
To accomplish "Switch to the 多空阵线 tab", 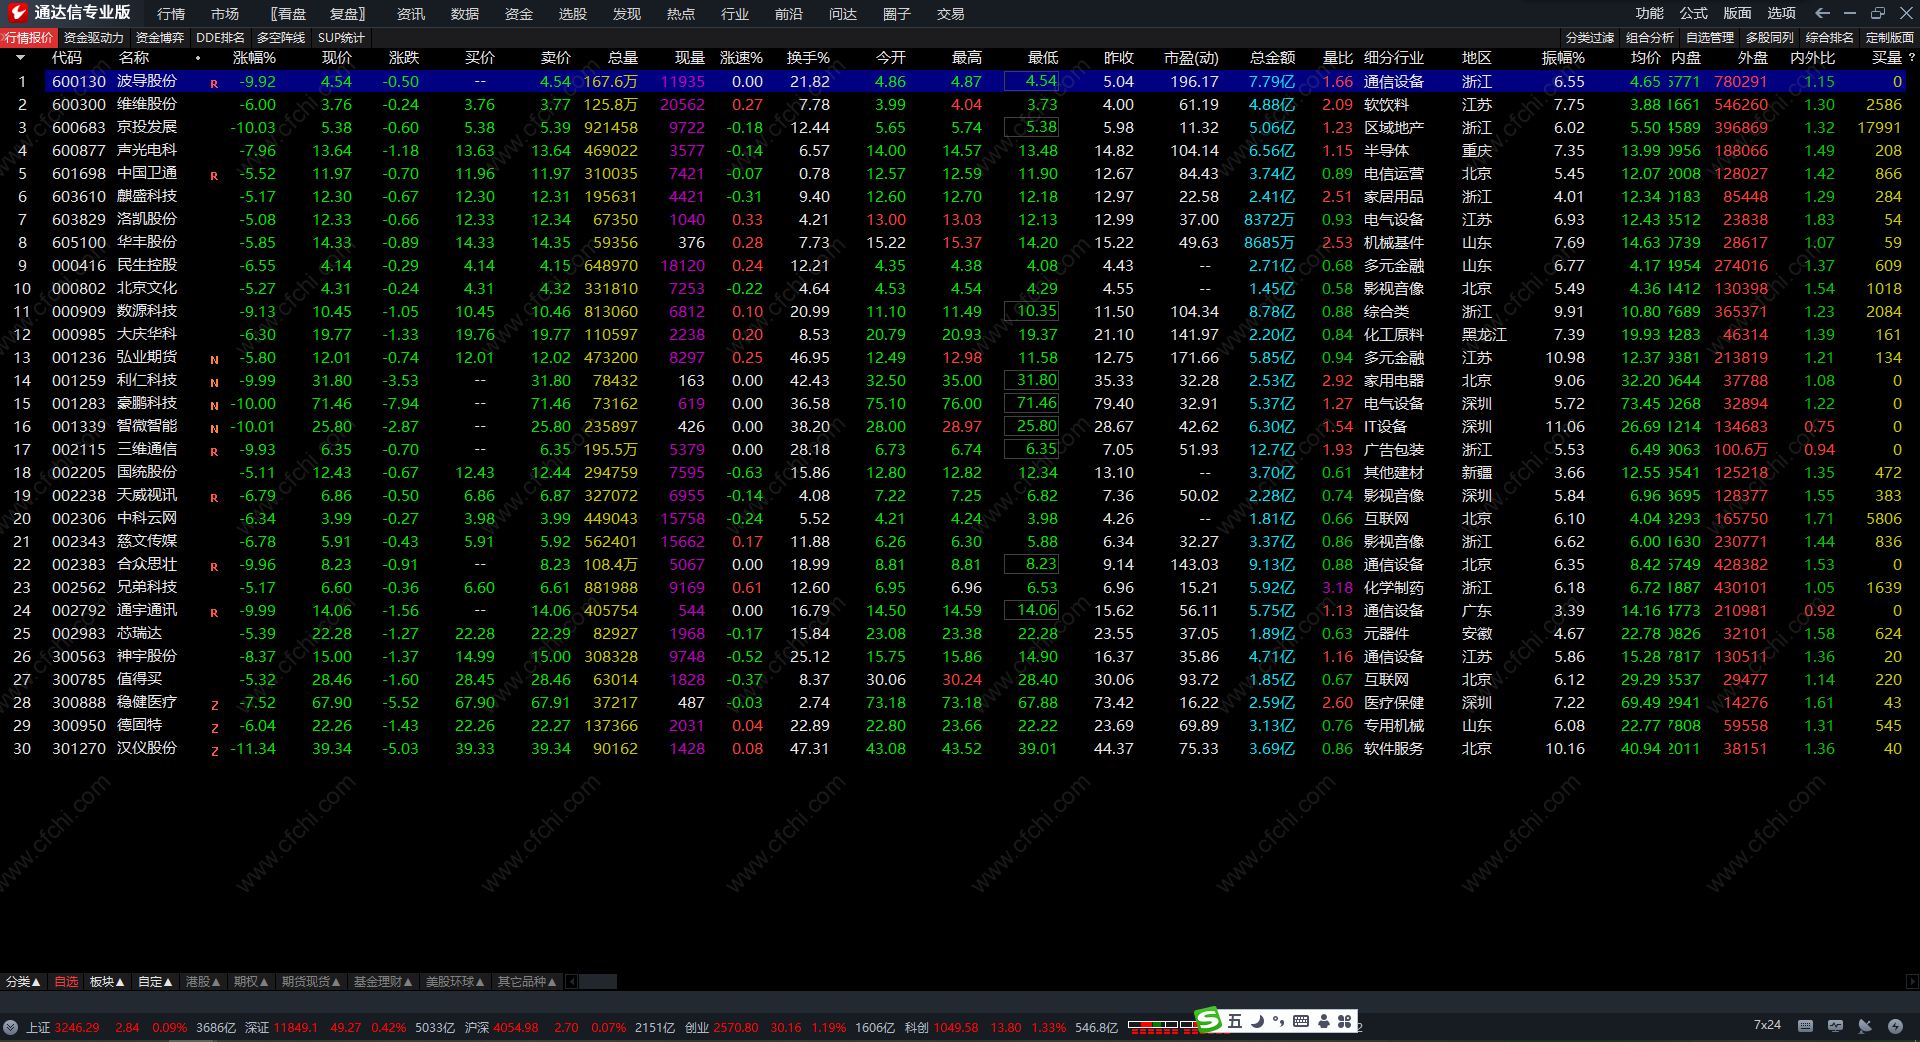I will (281, 38).
